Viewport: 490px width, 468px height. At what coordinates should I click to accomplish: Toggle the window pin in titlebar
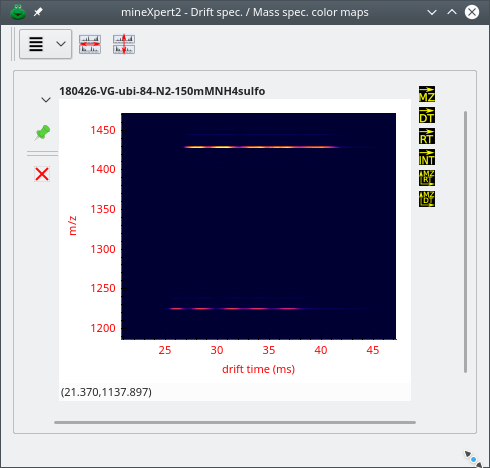pos(38,12)
